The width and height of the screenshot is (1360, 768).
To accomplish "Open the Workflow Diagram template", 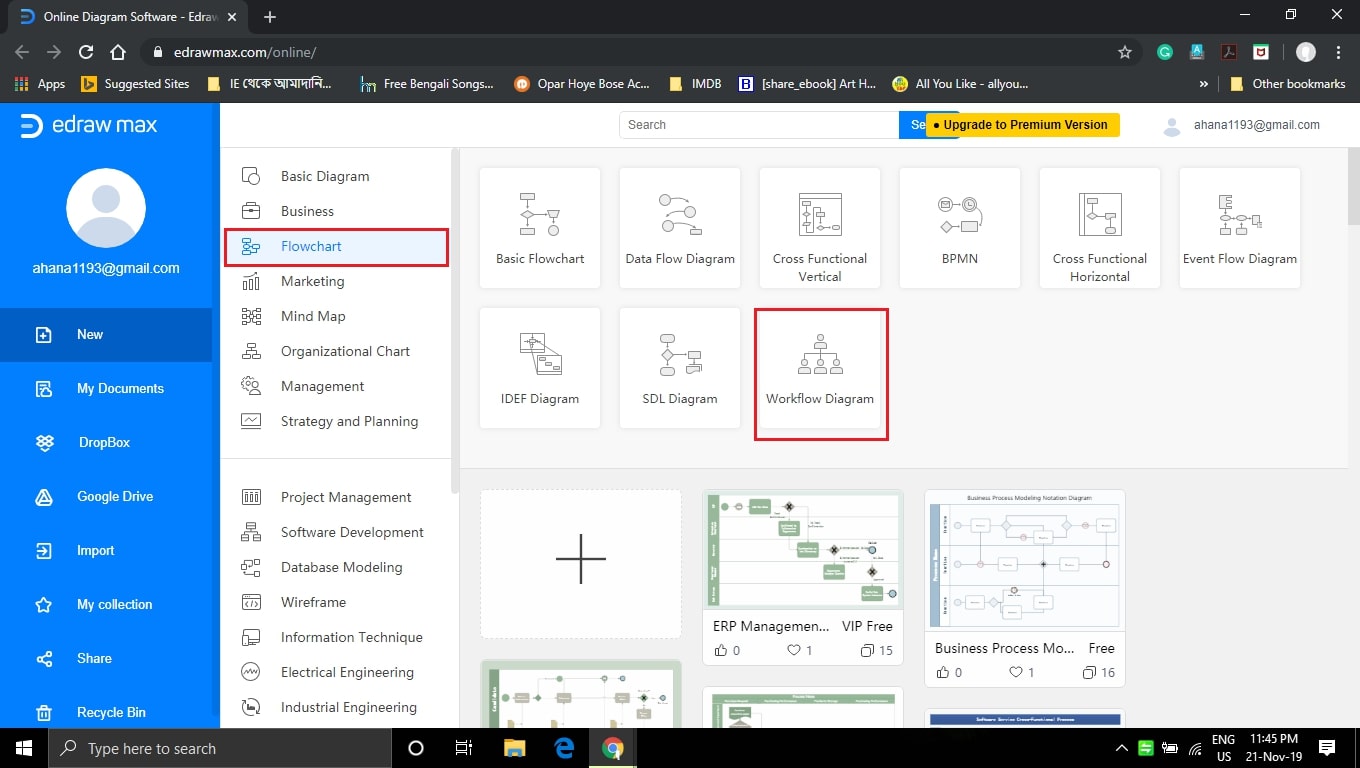I will (x=820, y=367).
